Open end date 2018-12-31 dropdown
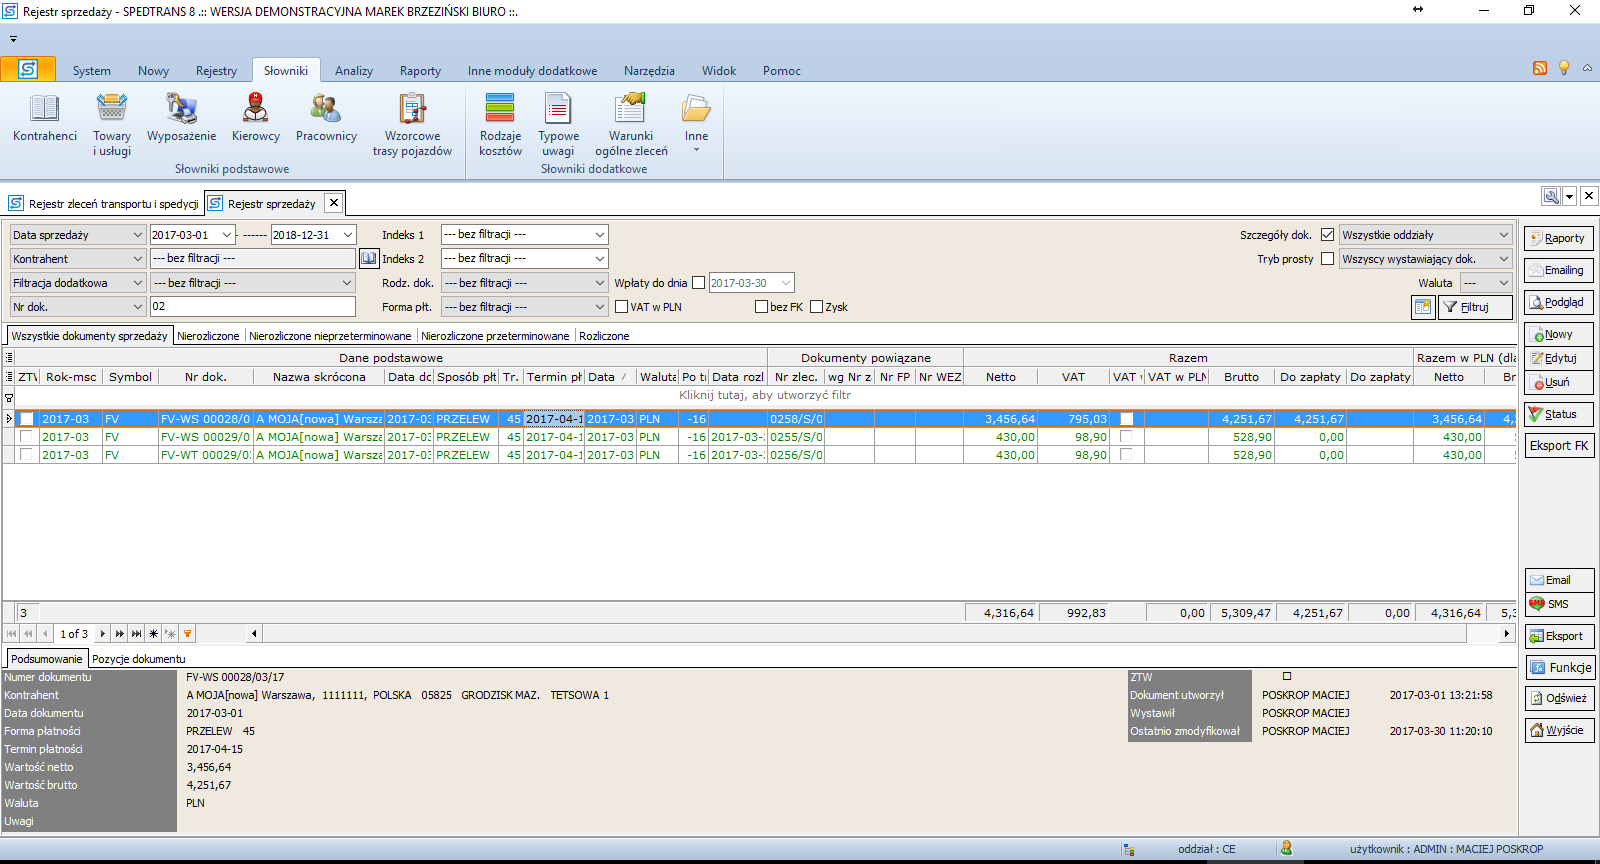This screenshot has width=1600, height=864. pyautogui.click(x=348, y=235)
